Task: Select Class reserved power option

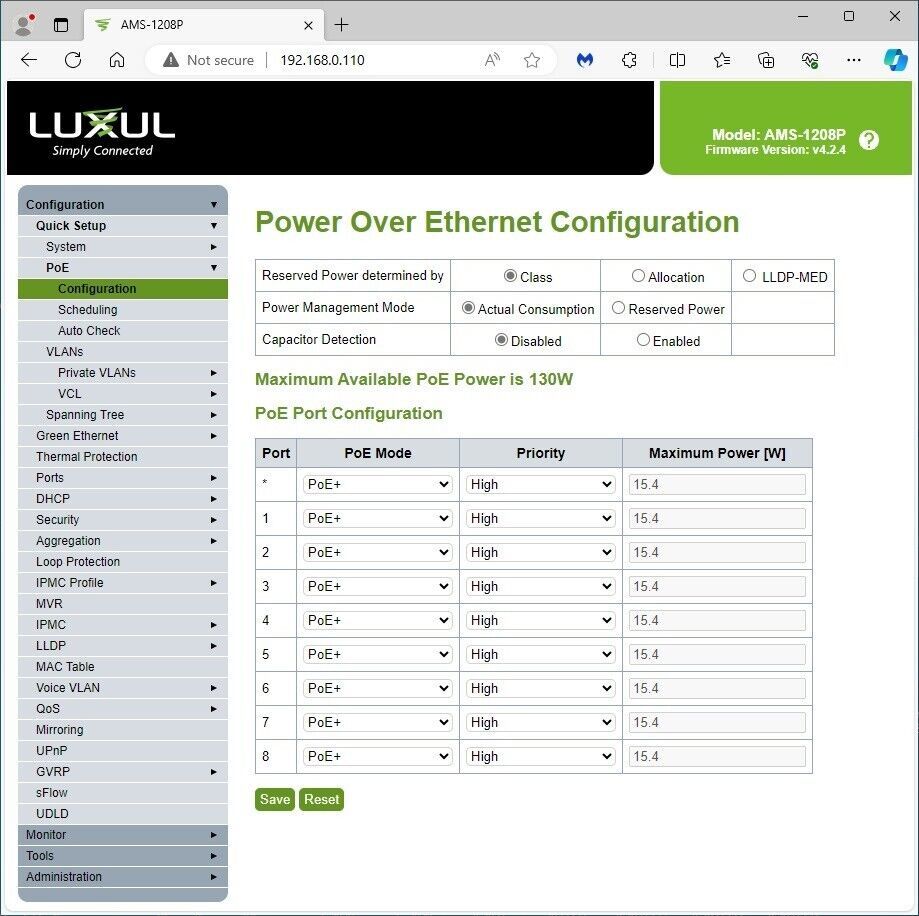Action: pos(510,275)
